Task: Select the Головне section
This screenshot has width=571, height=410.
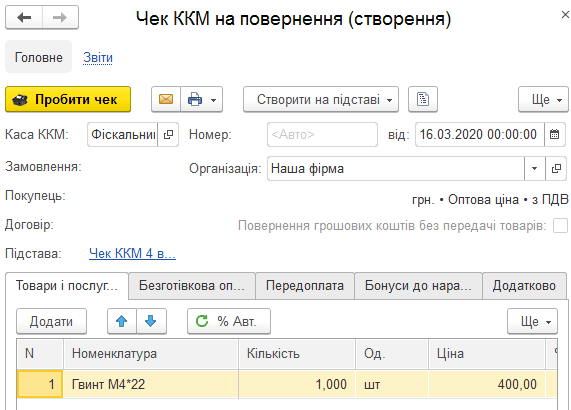Action: click(39, 57)
